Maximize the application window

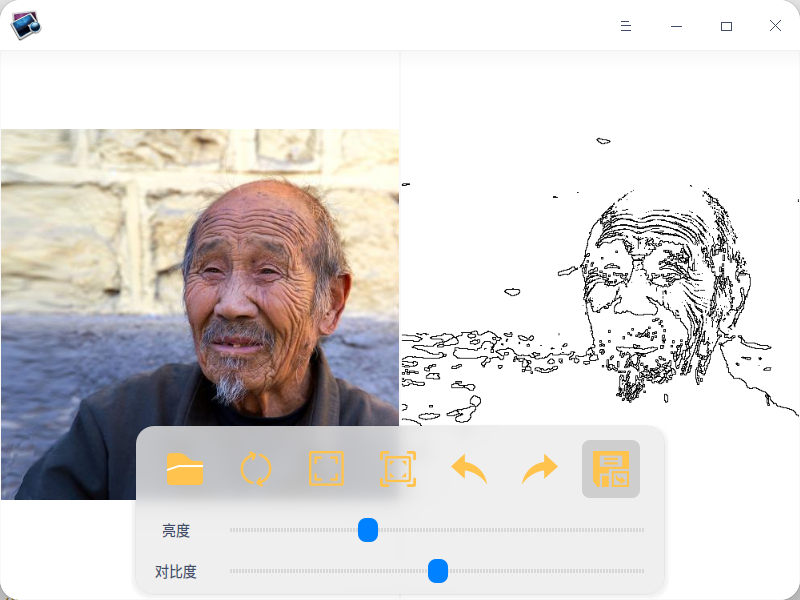pyautogui.click(x=727, y=26)
